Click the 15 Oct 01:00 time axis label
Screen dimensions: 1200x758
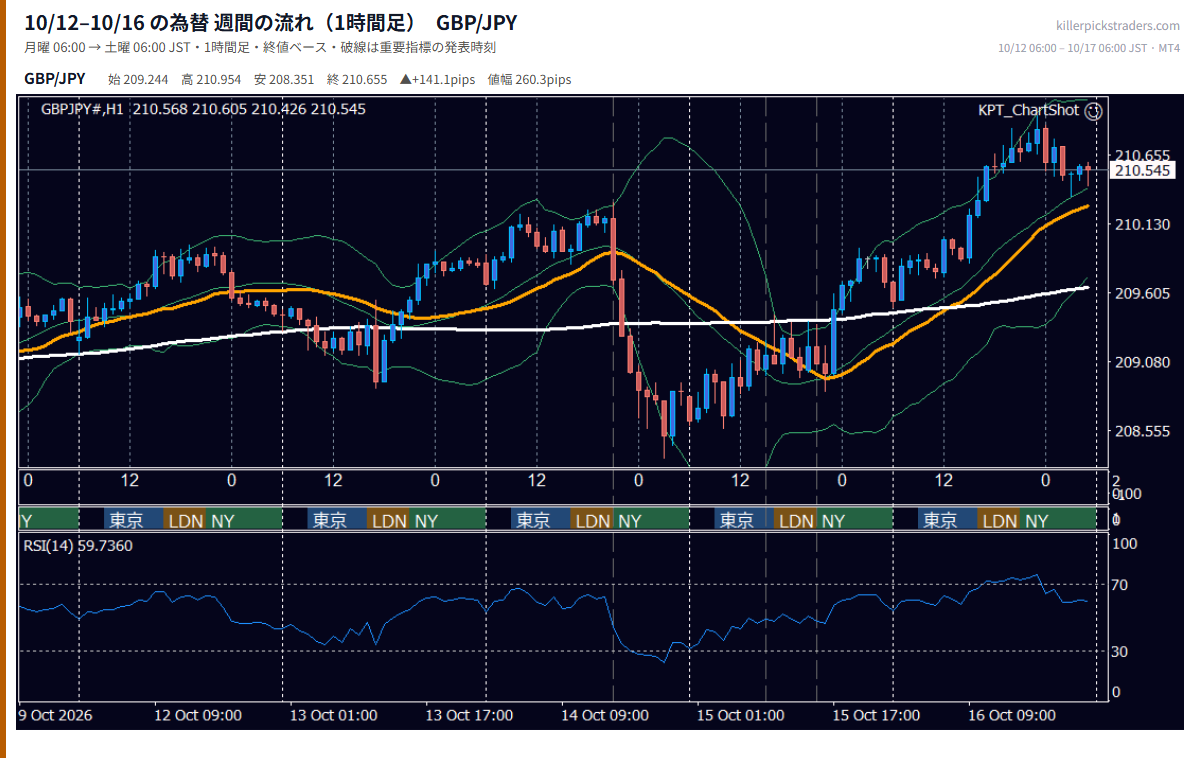(x=741, y=715)
